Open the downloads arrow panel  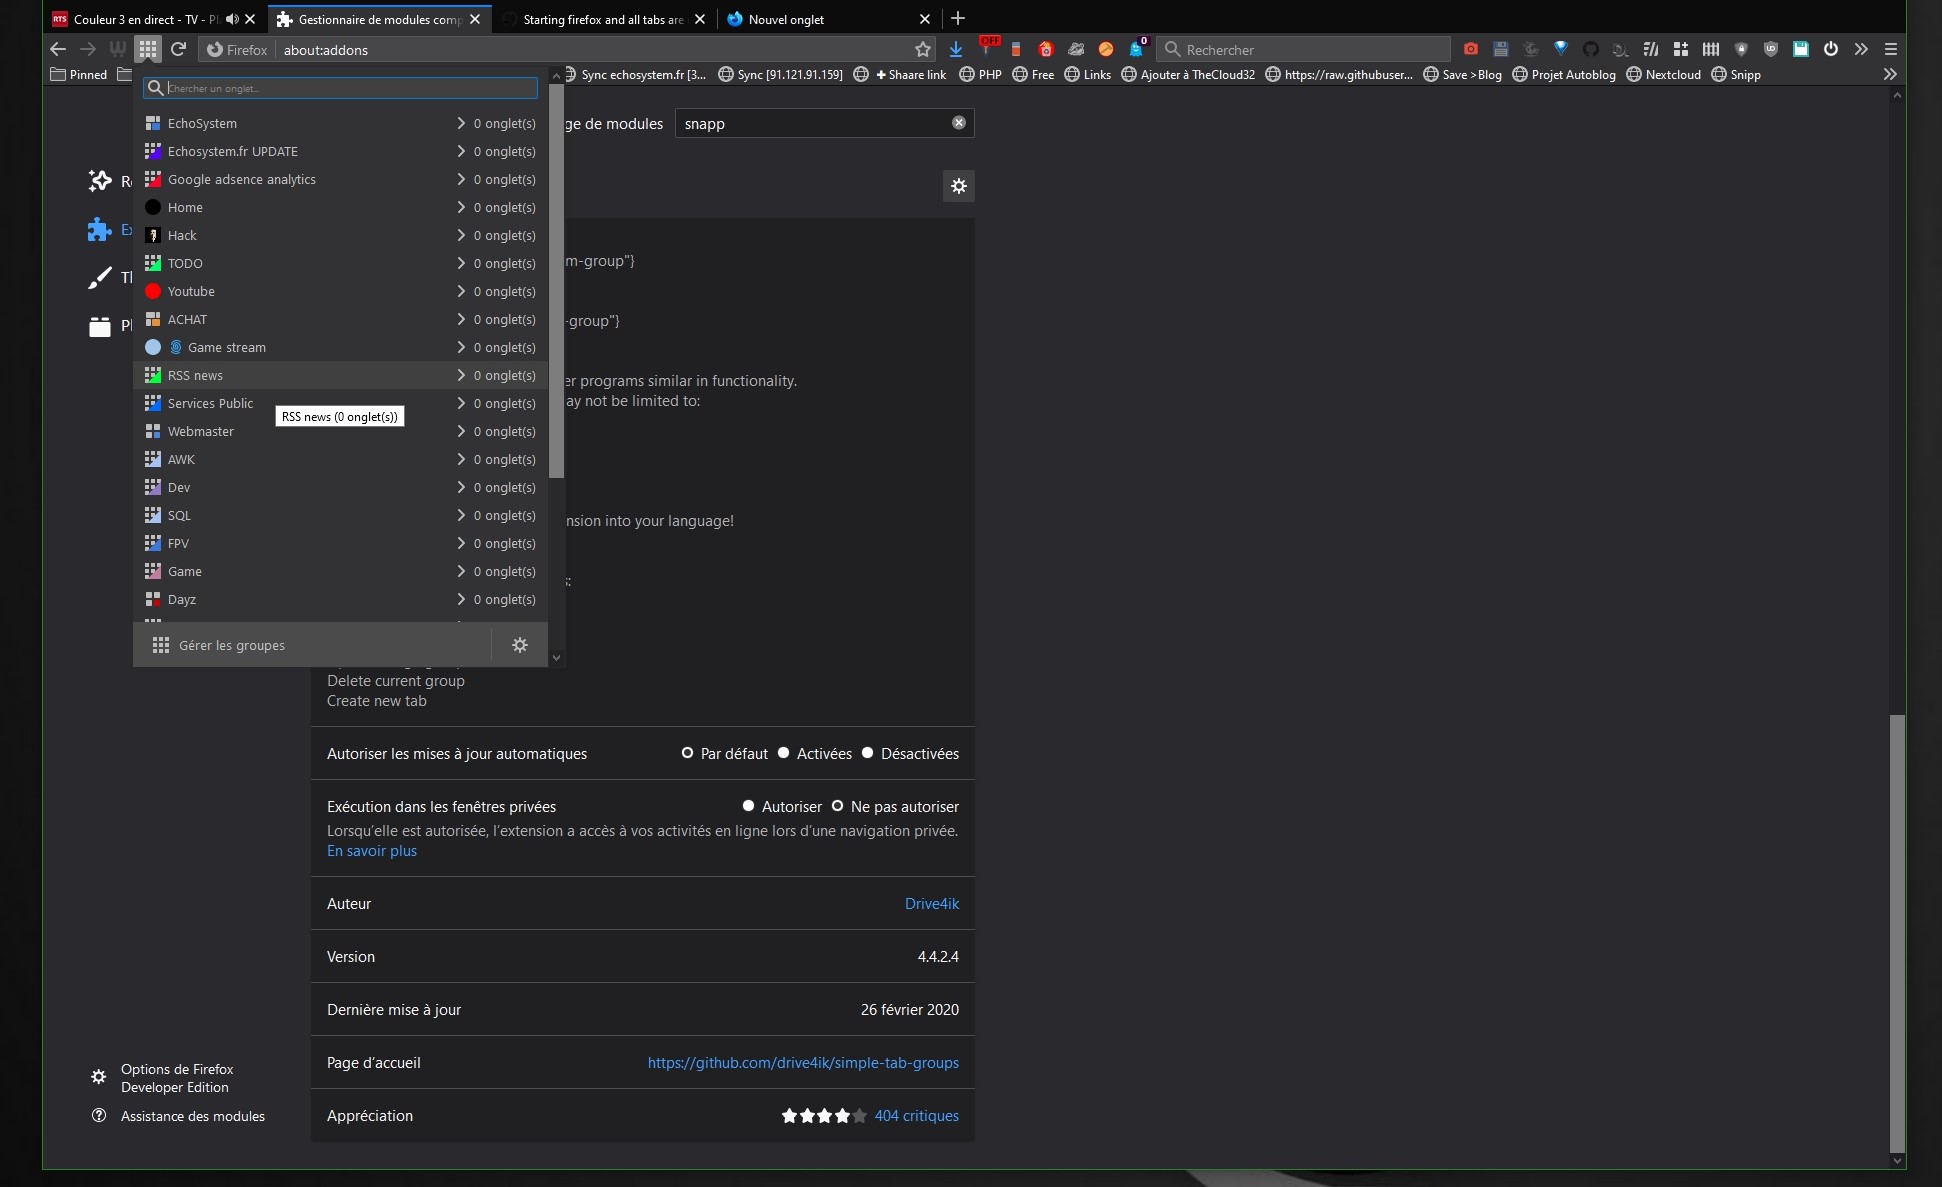pyautogui.click(x=956, y=49)
